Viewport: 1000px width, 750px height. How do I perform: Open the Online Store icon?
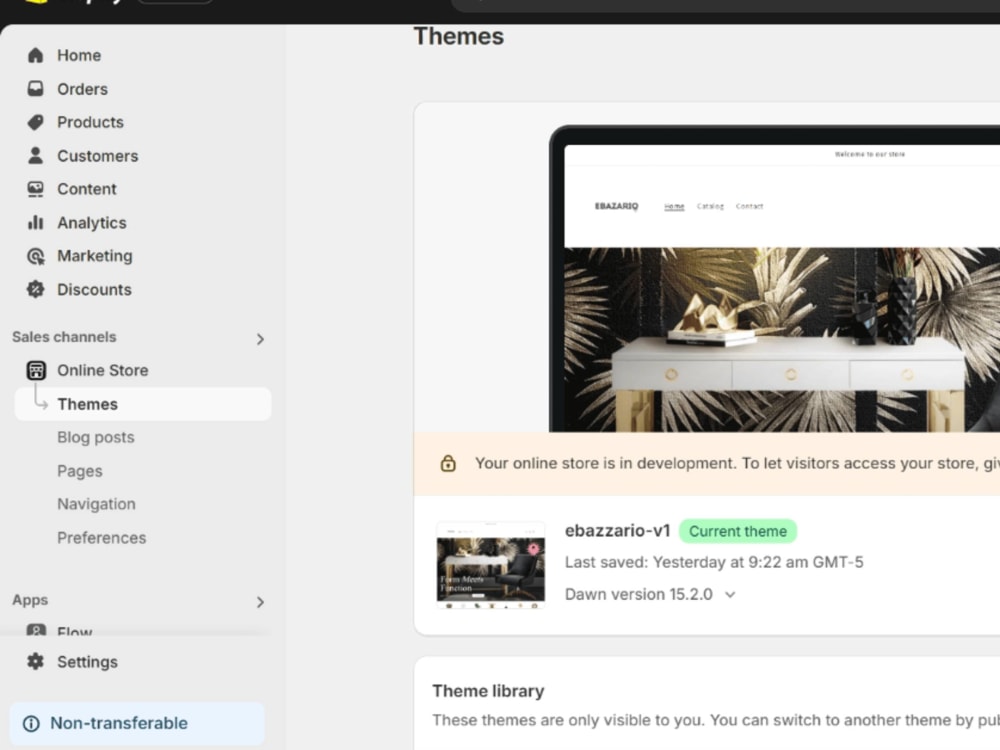pos(36,370)
